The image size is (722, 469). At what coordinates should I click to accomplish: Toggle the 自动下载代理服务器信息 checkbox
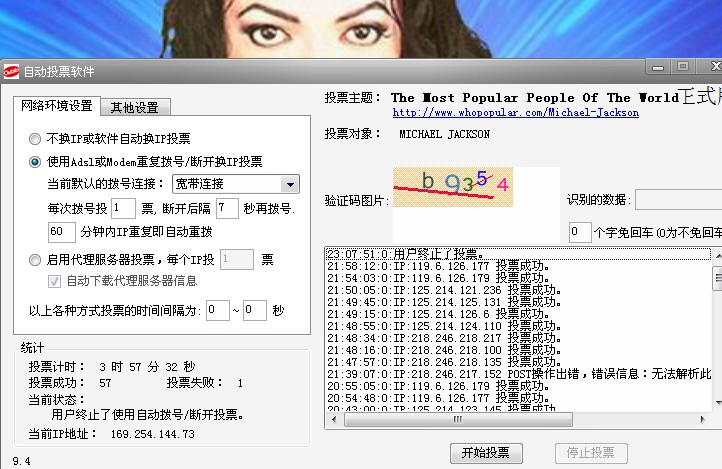(x=56, y=281)
